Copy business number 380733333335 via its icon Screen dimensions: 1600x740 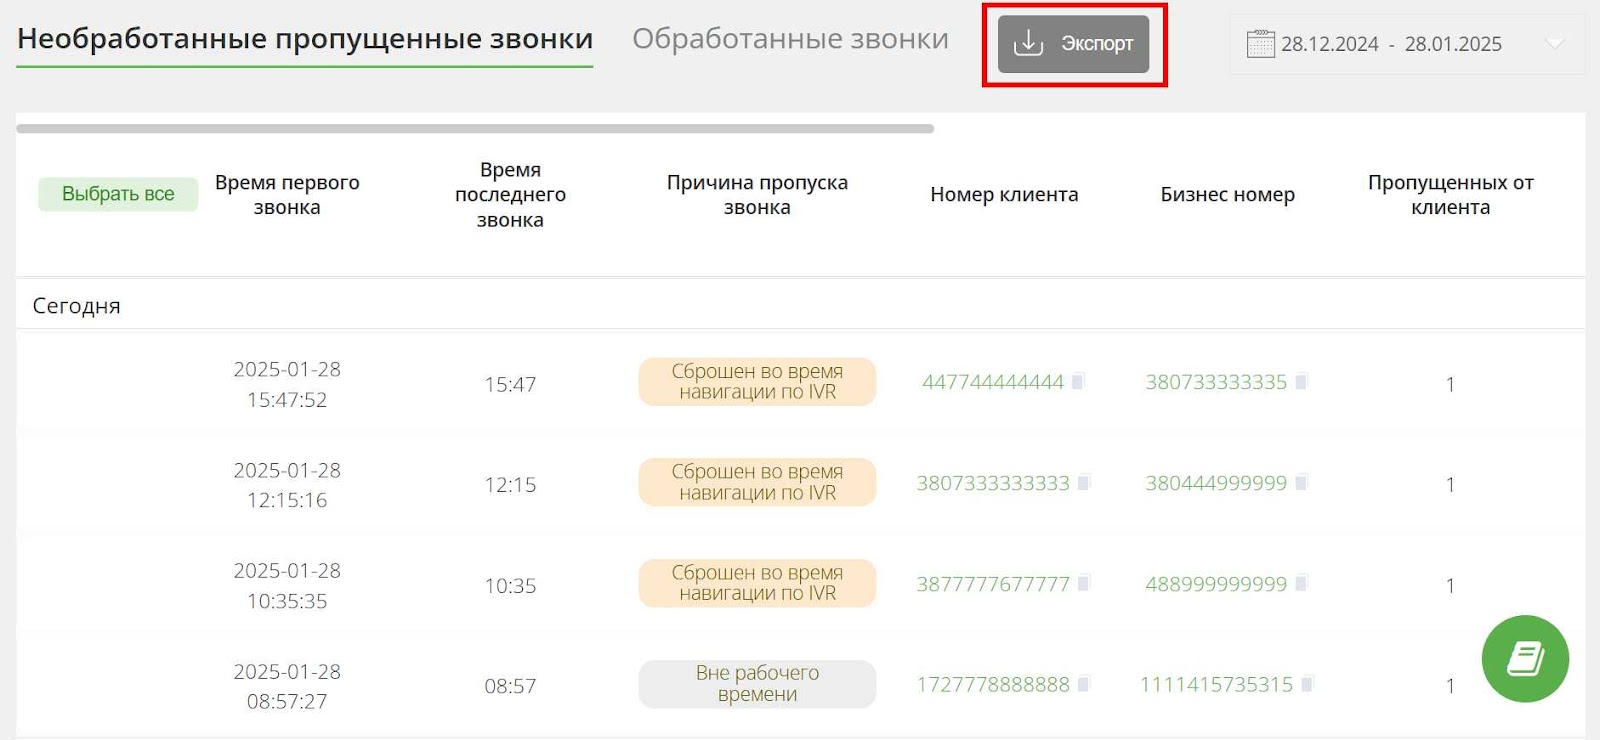click(1301, 381)
